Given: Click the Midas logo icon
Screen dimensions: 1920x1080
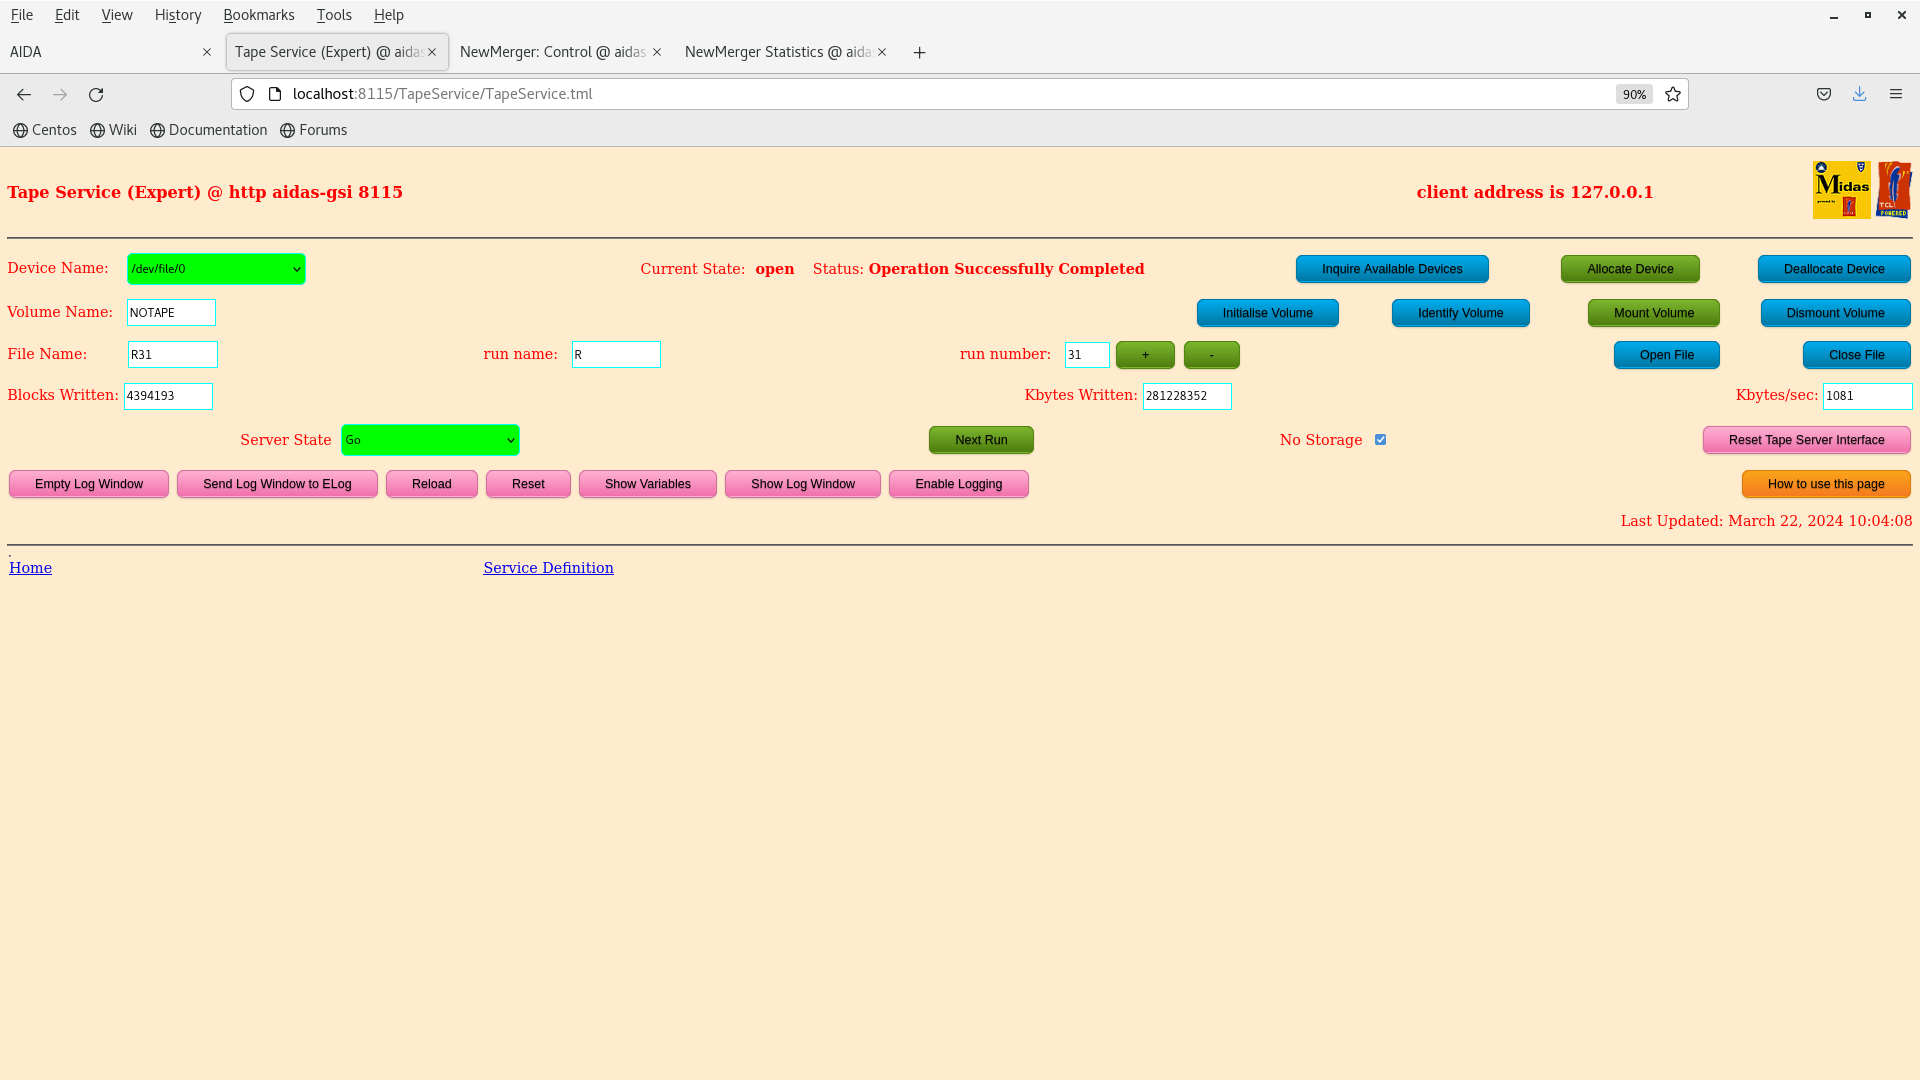Looking at the screenshot, I should click(1841, 189).
